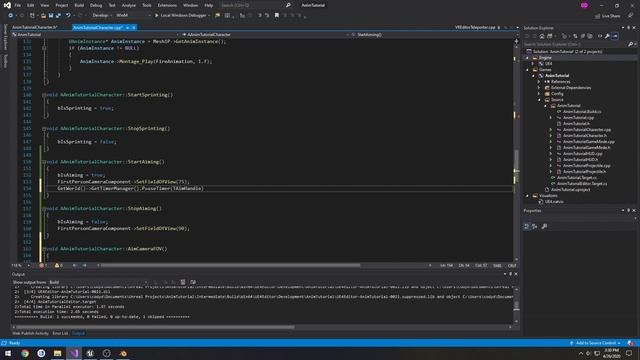The height and width of the screenshot is (360, 640).
Task: Click the Undo arrow icon
Action: pyautogui.click(x=68, y=16)
